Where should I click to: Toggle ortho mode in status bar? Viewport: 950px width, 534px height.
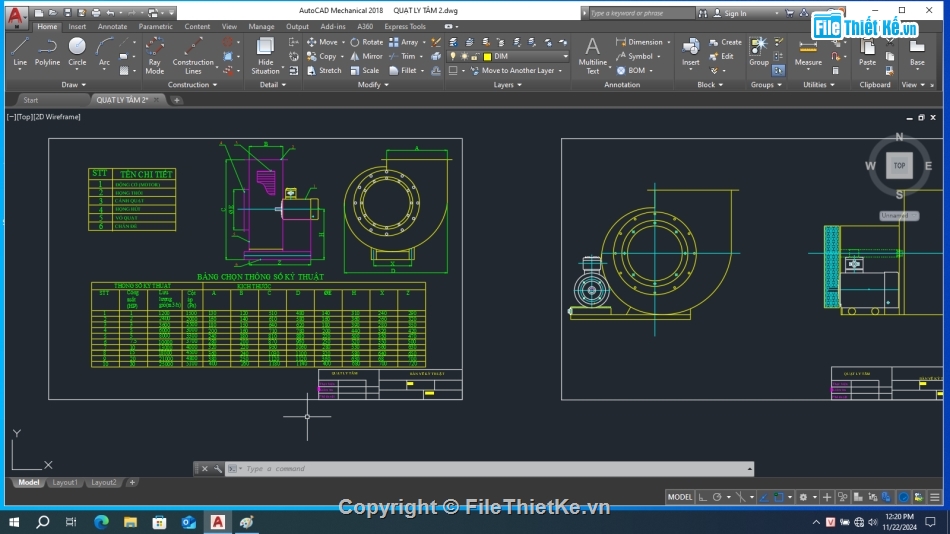coord(703,498)
